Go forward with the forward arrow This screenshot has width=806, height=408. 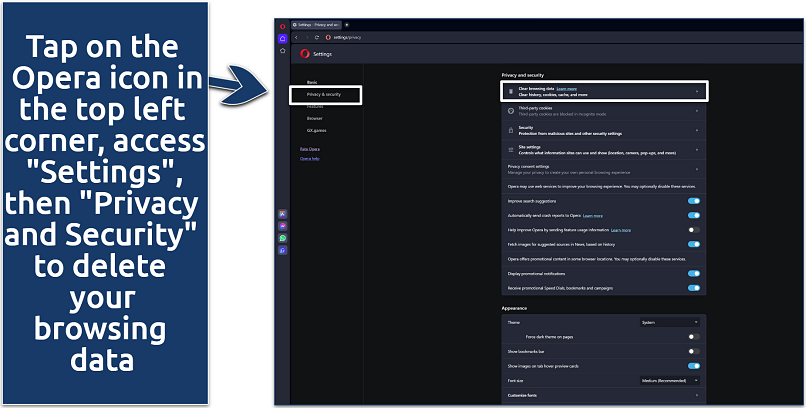(307, 38)
